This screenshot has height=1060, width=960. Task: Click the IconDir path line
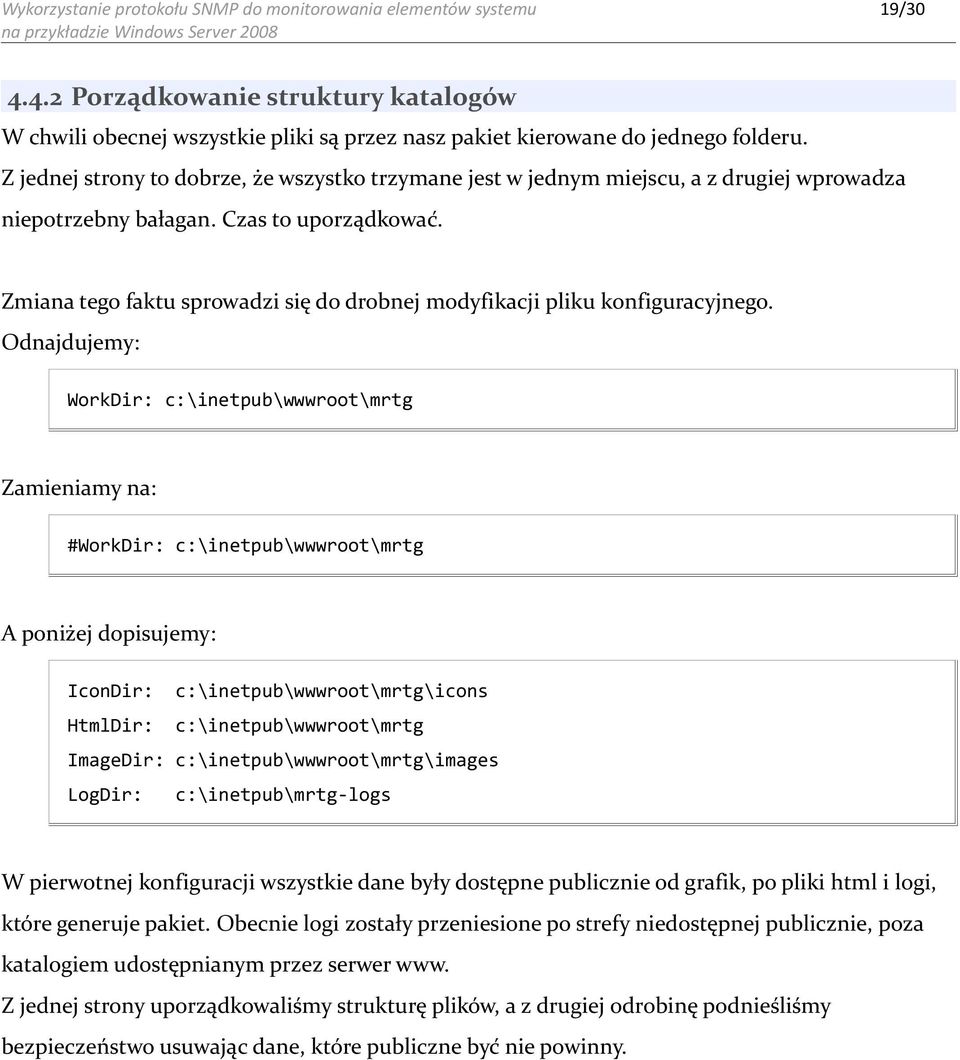point(277,691)
